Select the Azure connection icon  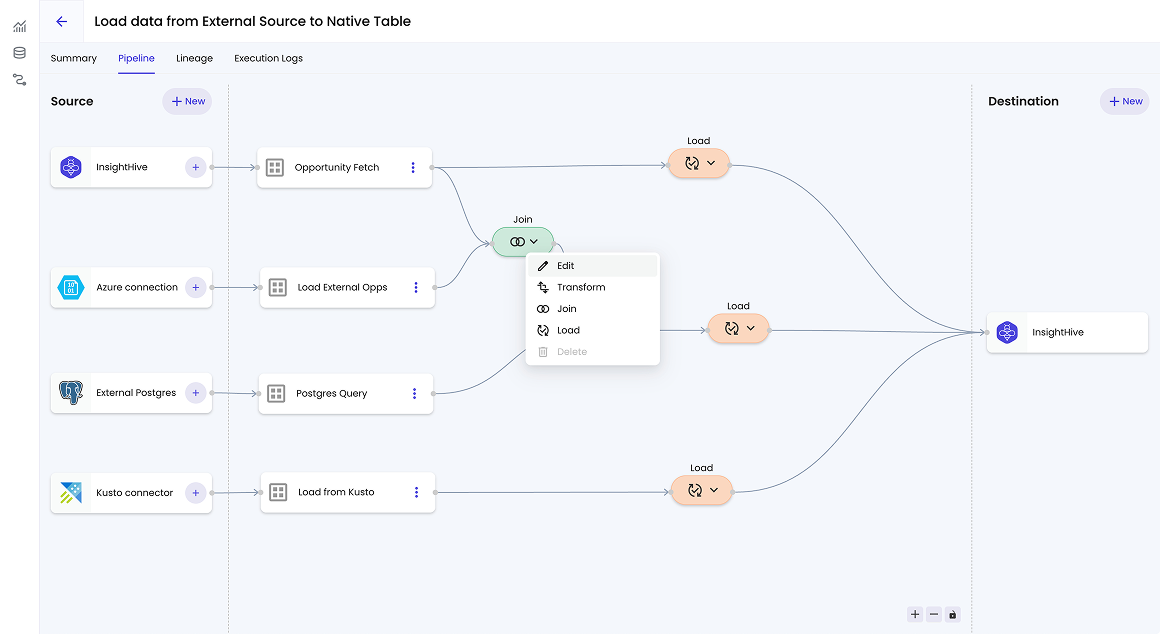point(71,287)
